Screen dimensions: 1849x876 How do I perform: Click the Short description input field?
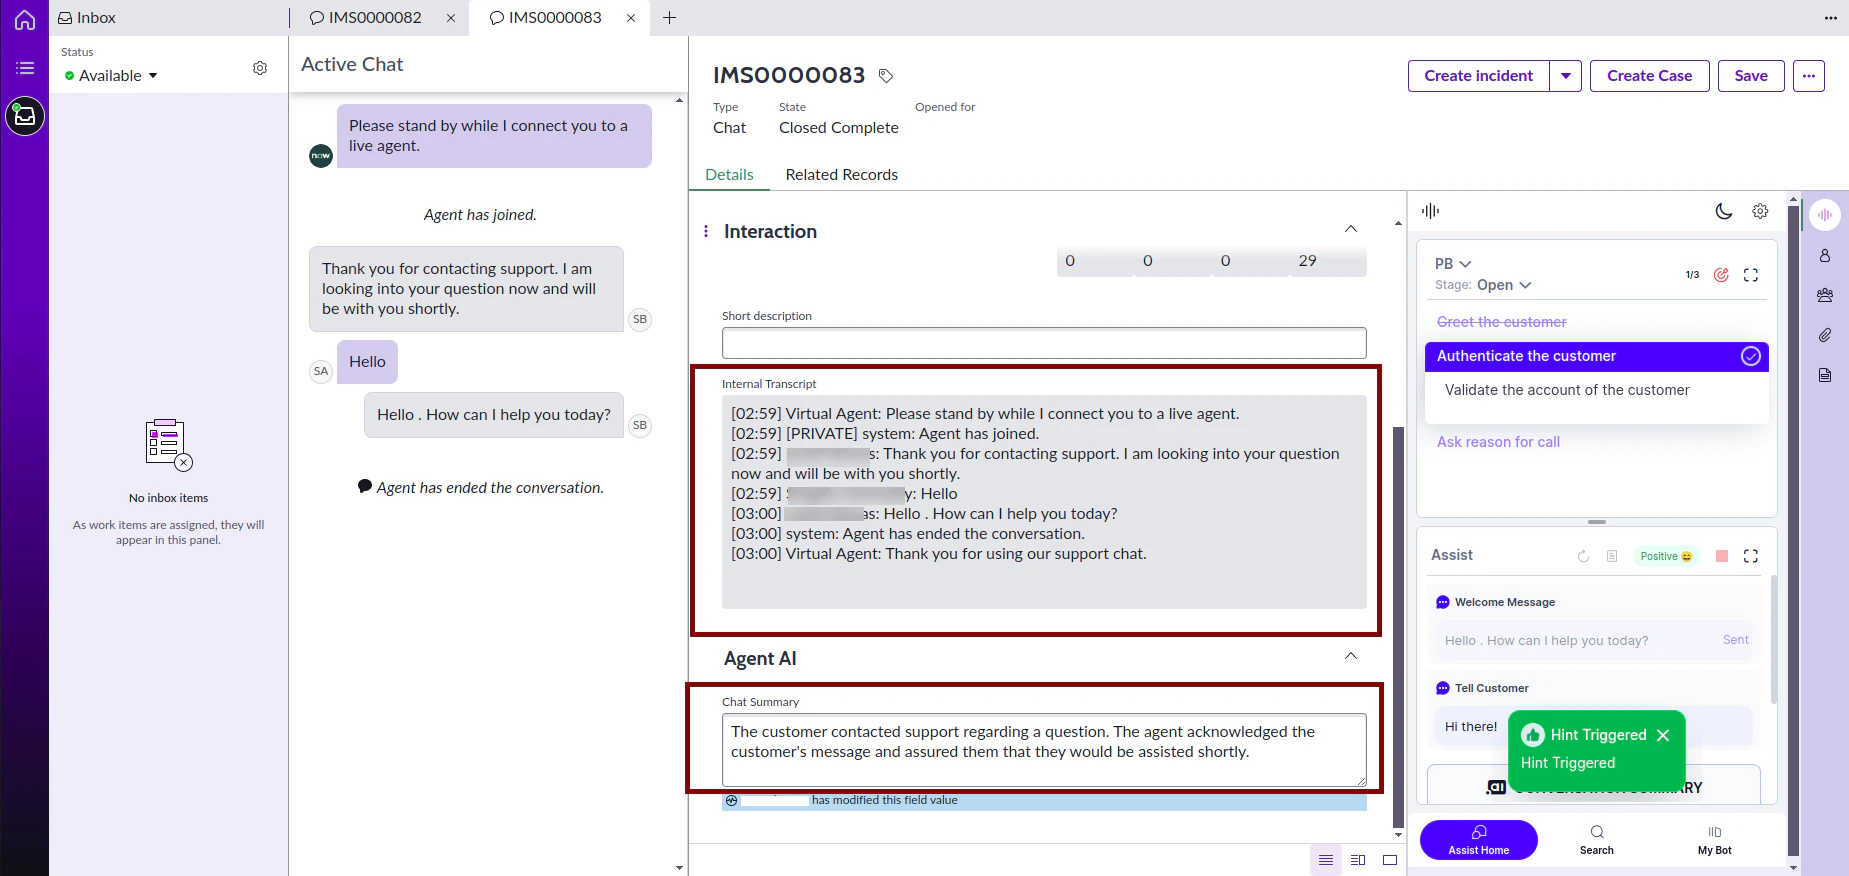[1044, 343]
